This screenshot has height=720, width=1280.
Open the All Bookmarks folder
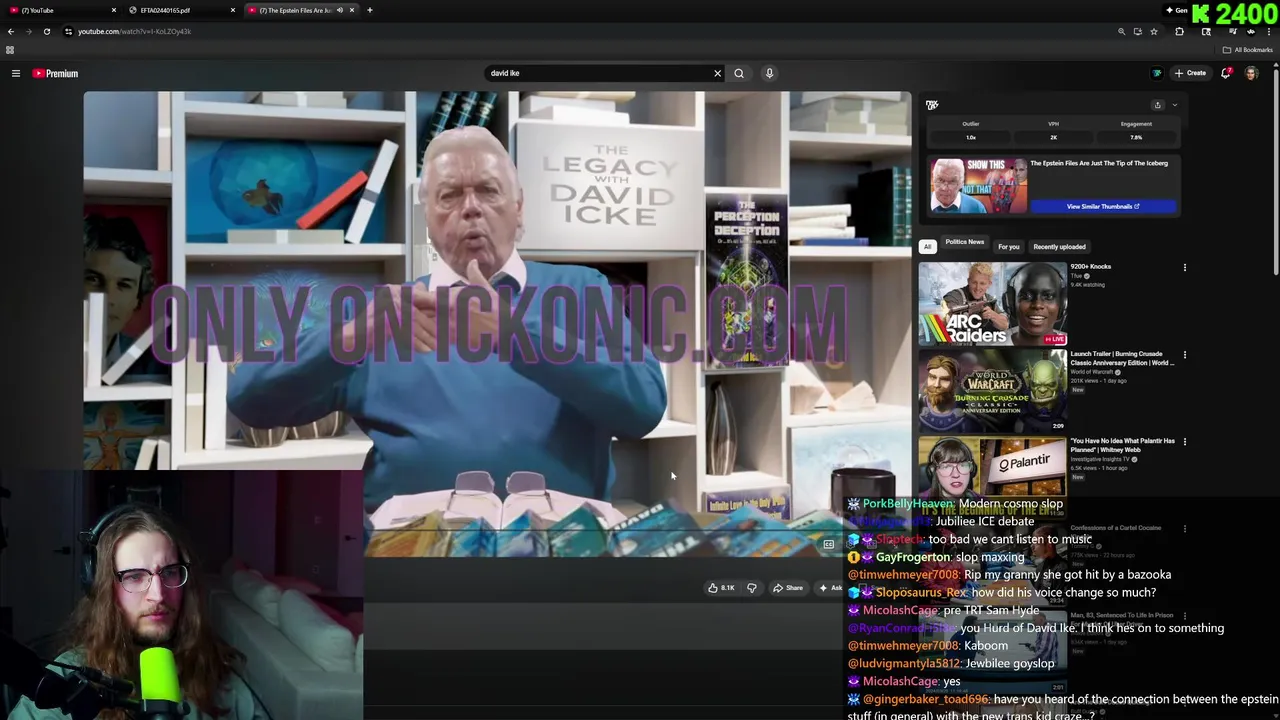(1247, 50)
